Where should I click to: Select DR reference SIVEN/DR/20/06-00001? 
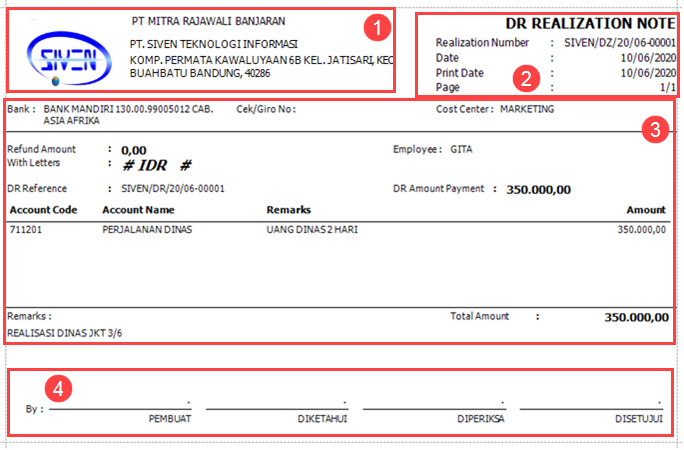click(x=173, y=188)
